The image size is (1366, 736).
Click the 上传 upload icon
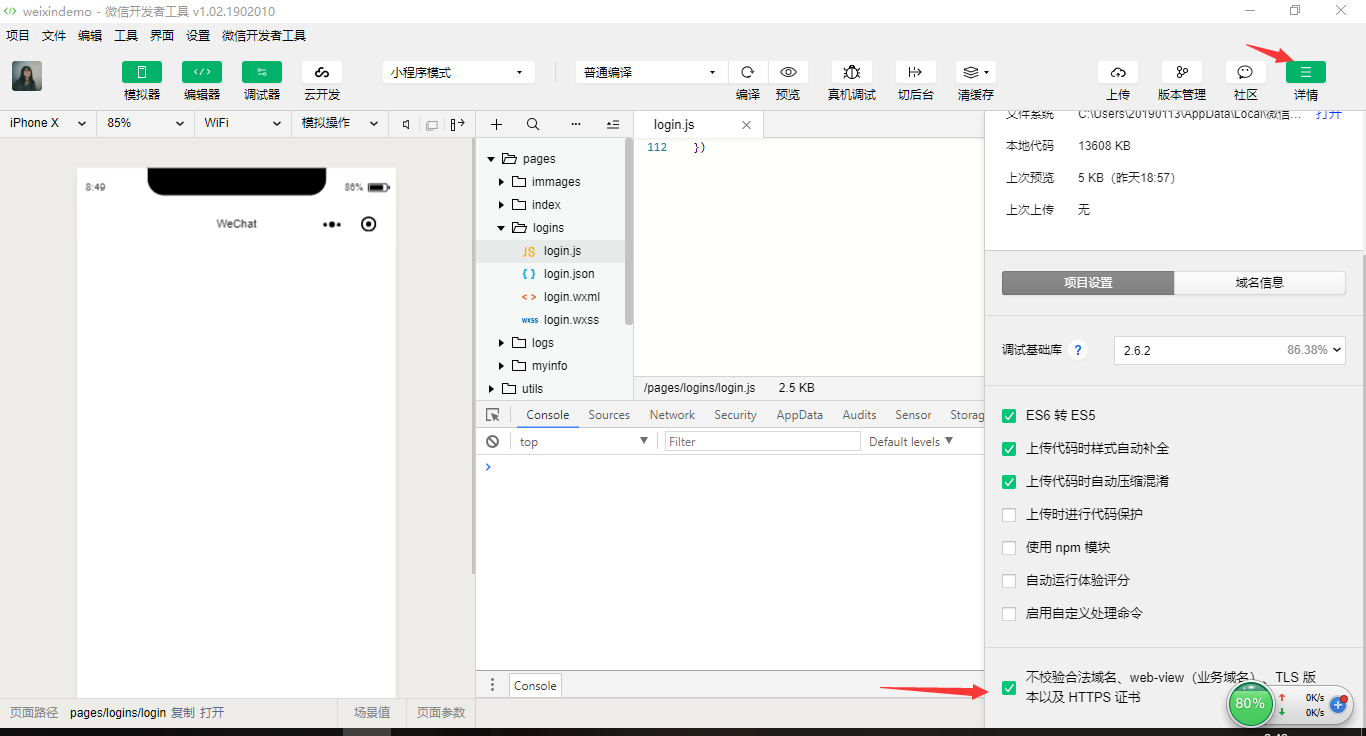point(1118,72)
